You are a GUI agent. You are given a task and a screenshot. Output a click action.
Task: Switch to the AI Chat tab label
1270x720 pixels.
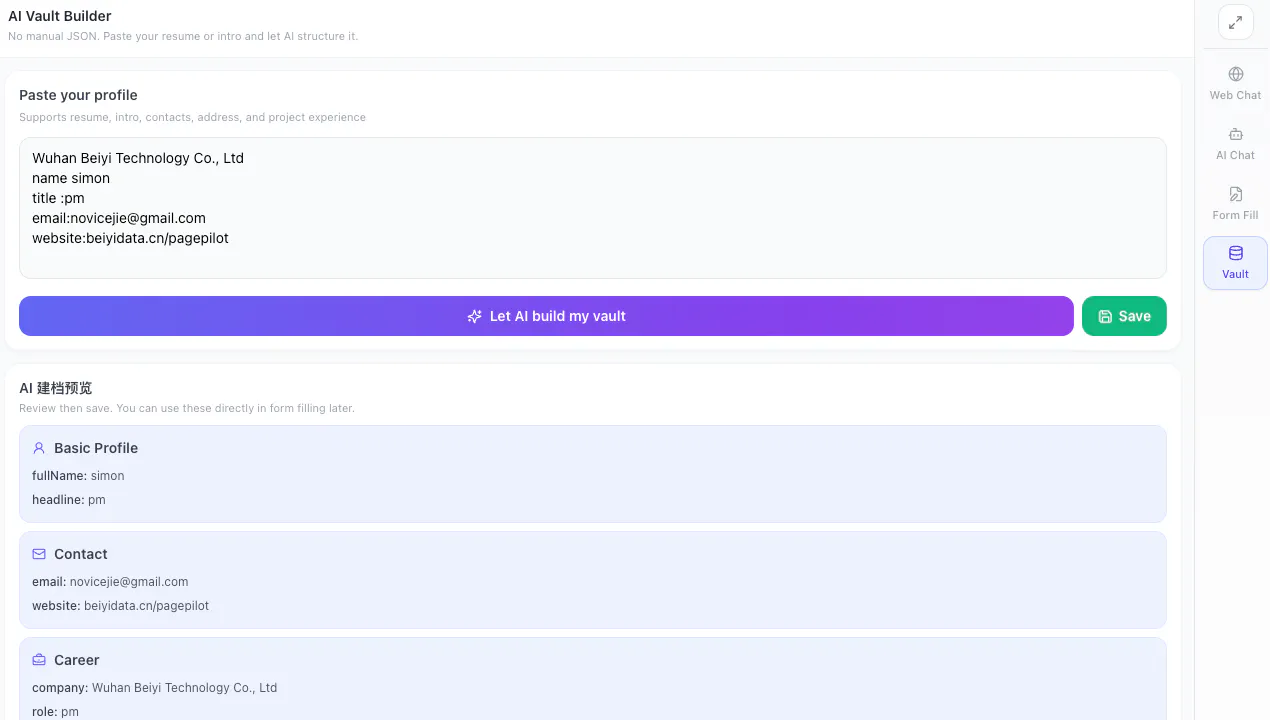[1235, 155]
